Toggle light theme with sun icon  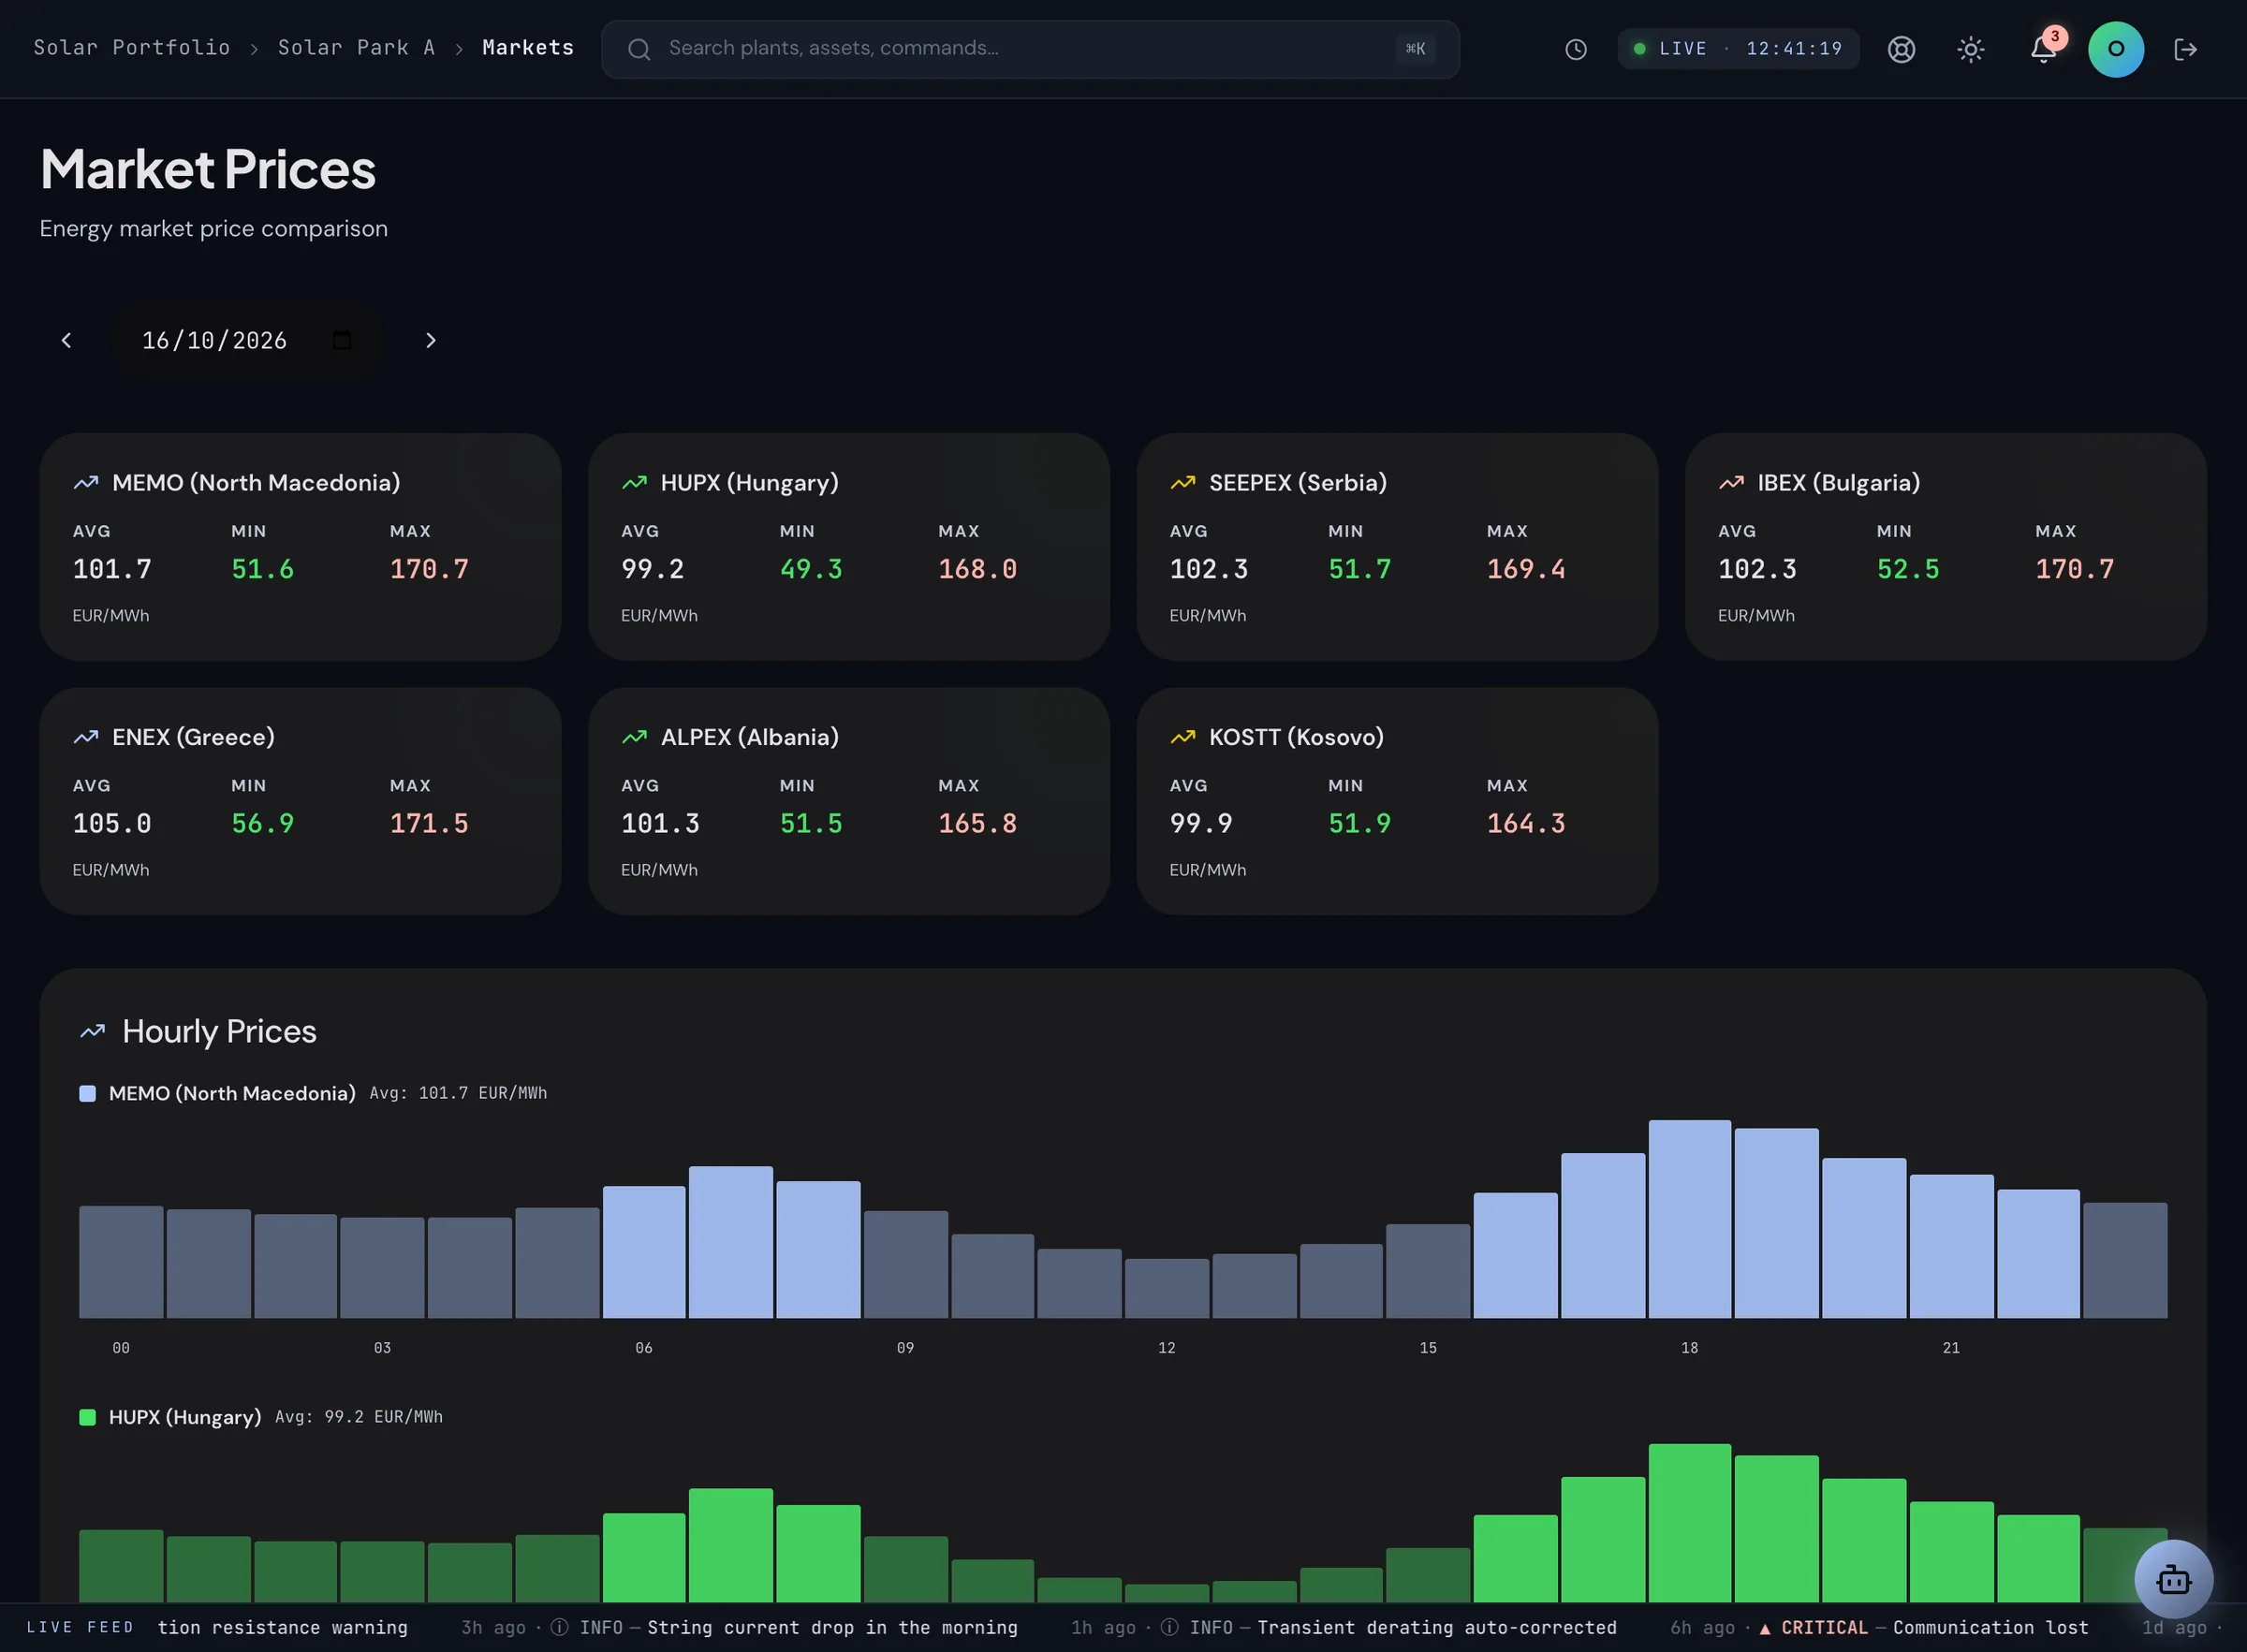click(1970, 49)
